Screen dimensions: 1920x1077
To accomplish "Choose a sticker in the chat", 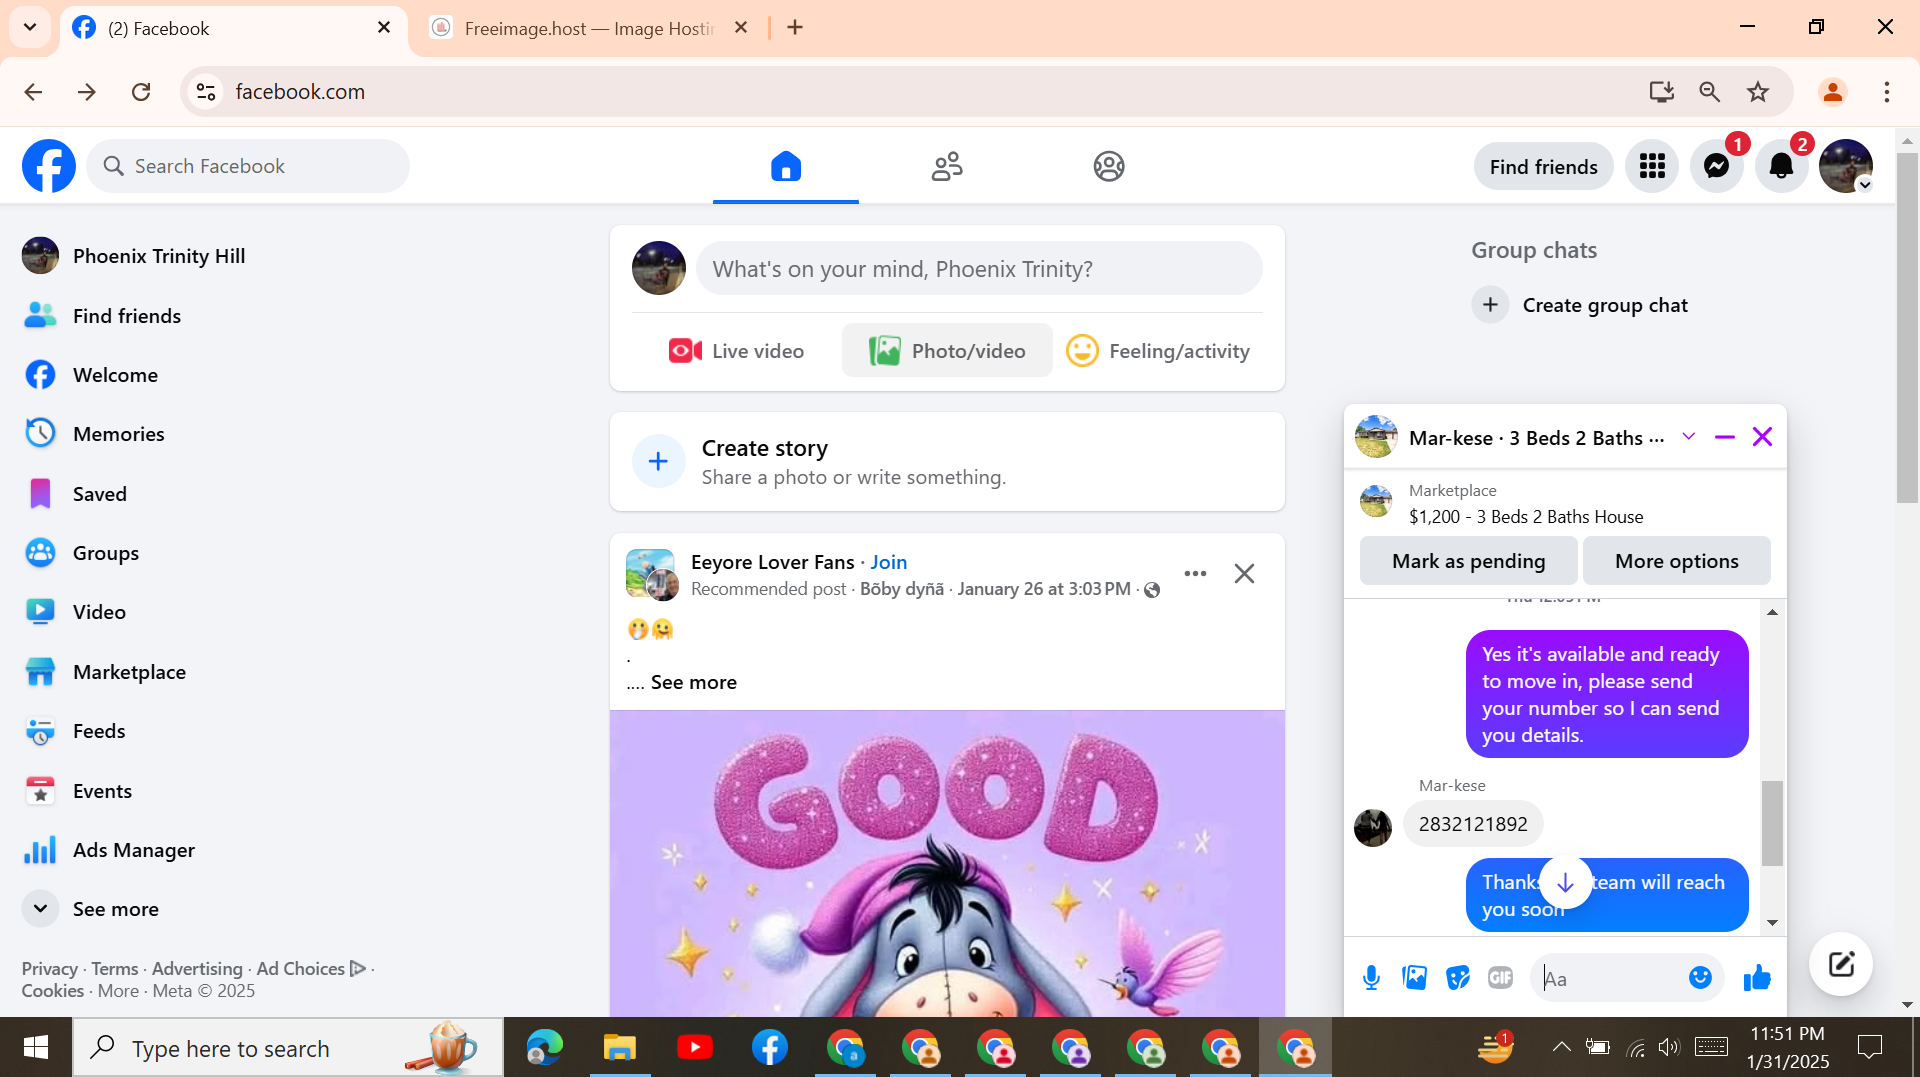I will click(1458, 978).
